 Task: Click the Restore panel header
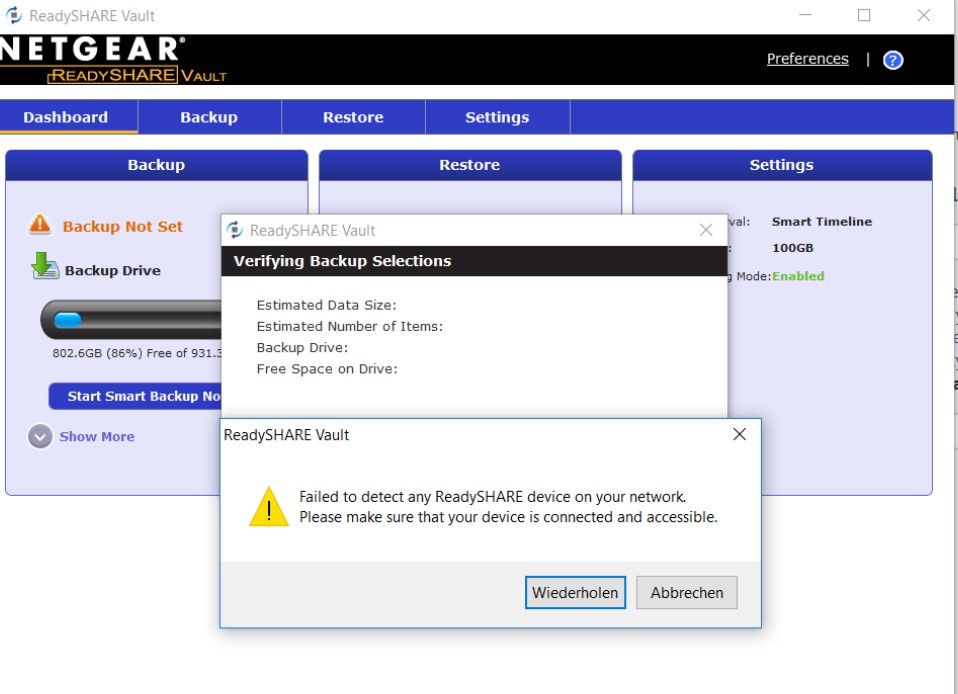[470, 165]
